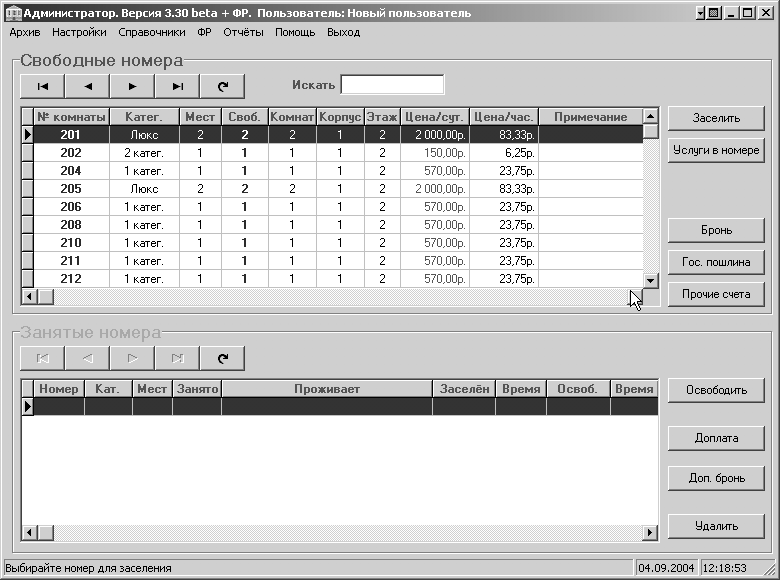Image resolution: width=780 pixels, height=580 pixels.
Task: Click the application icon in title bar
Action: pos(13,13)
